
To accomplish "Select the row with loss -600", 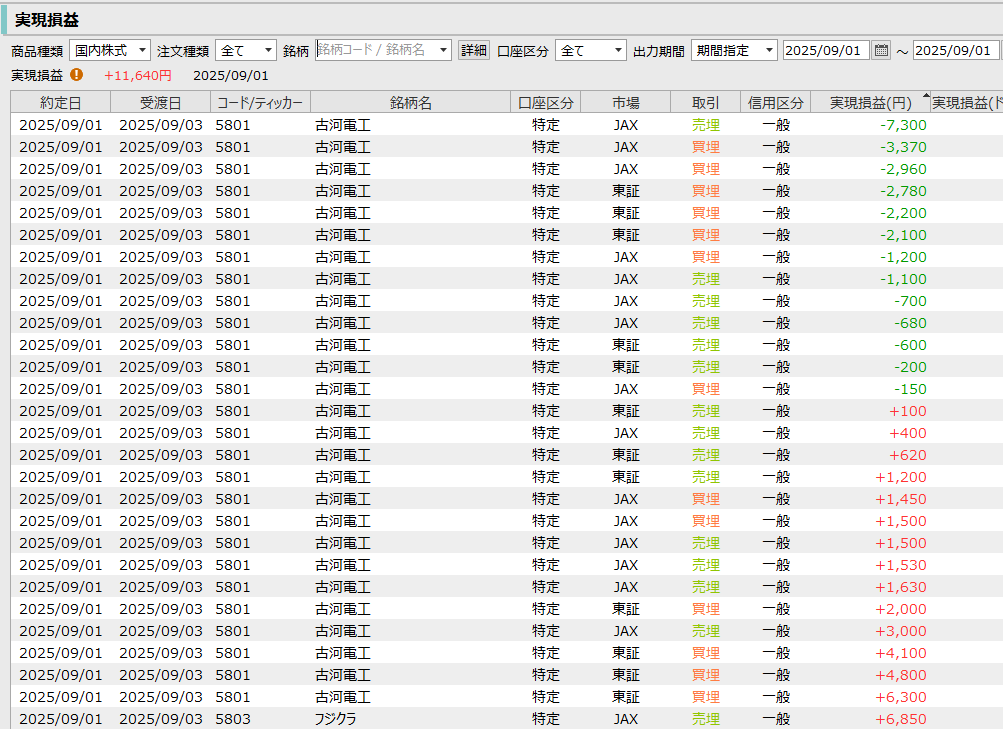I will (x=507, y=345).
